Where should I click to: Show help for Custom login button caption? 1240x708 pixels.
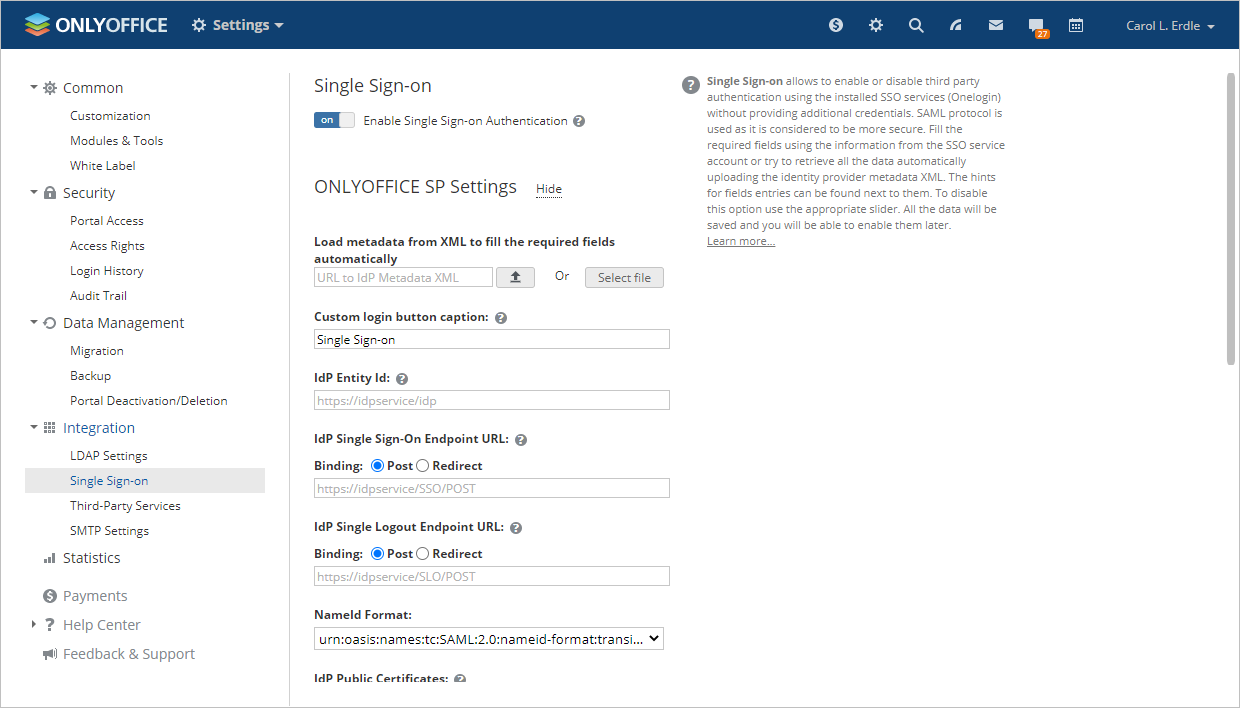click(x=501, y=318)
